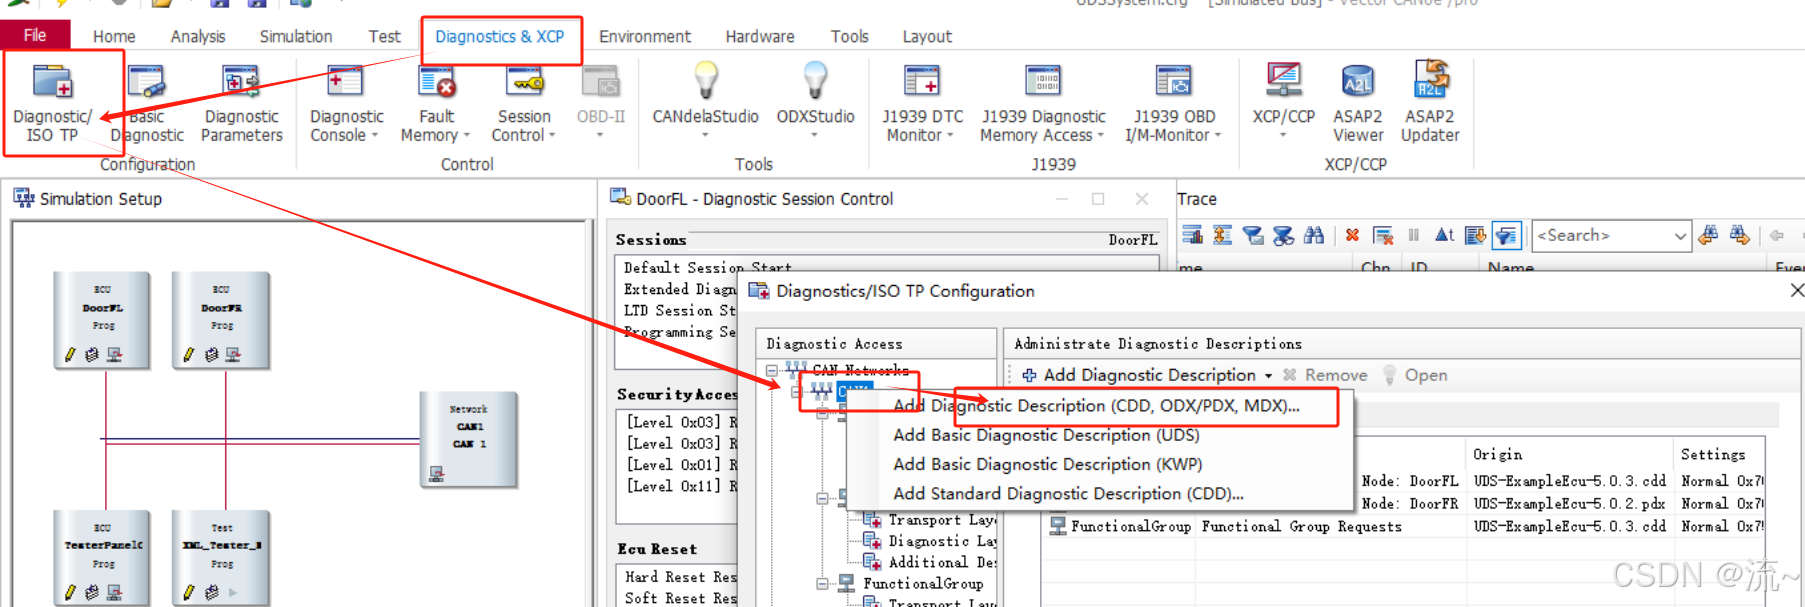Click Open diagnostic description button
Screen dimensions: 1805x607
click(x=1415, y=375)
